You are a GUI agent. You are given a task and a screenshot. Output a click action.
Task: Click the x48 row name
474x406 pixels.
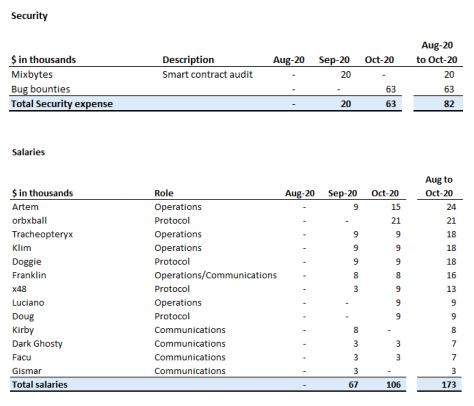click(x=19, y=289)
